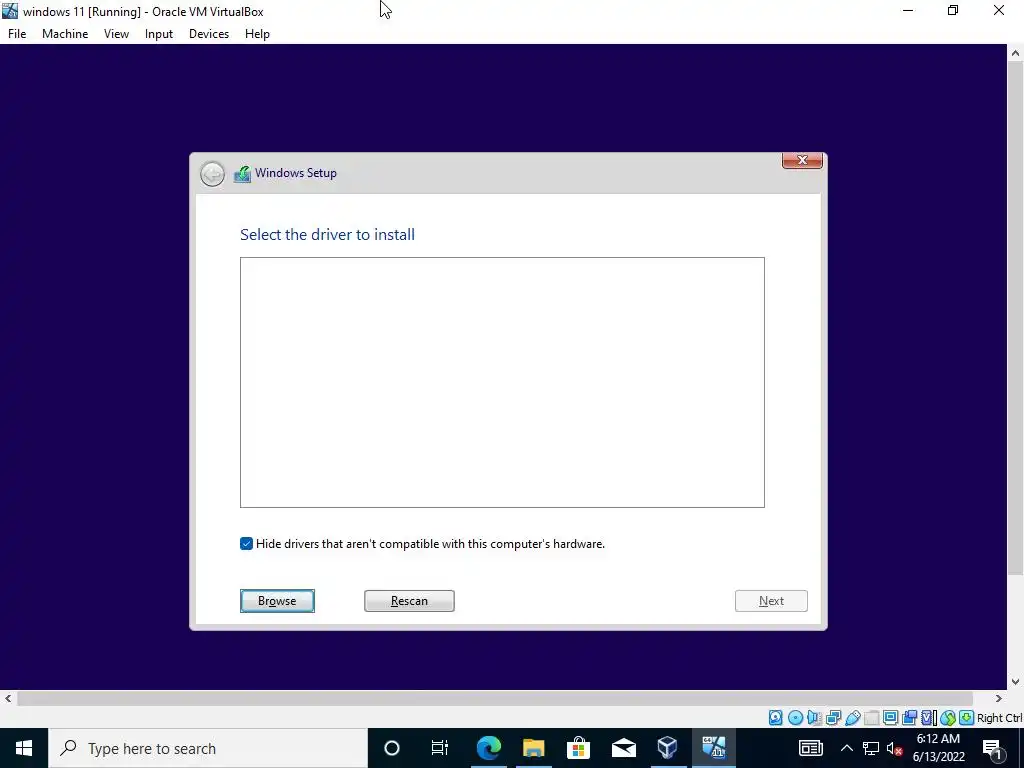Open the Input menu
This screenshot has width=1024, height=768.
point(159,34)
